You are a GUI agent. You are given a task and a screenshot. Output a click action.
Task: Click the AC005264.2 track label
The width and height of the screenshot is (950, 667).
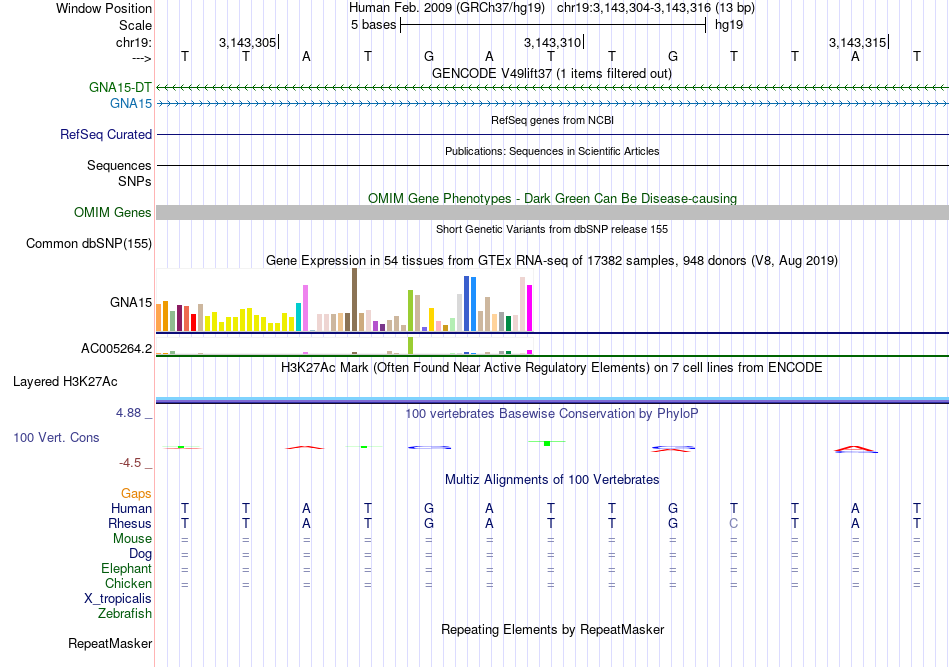[116, 348]
